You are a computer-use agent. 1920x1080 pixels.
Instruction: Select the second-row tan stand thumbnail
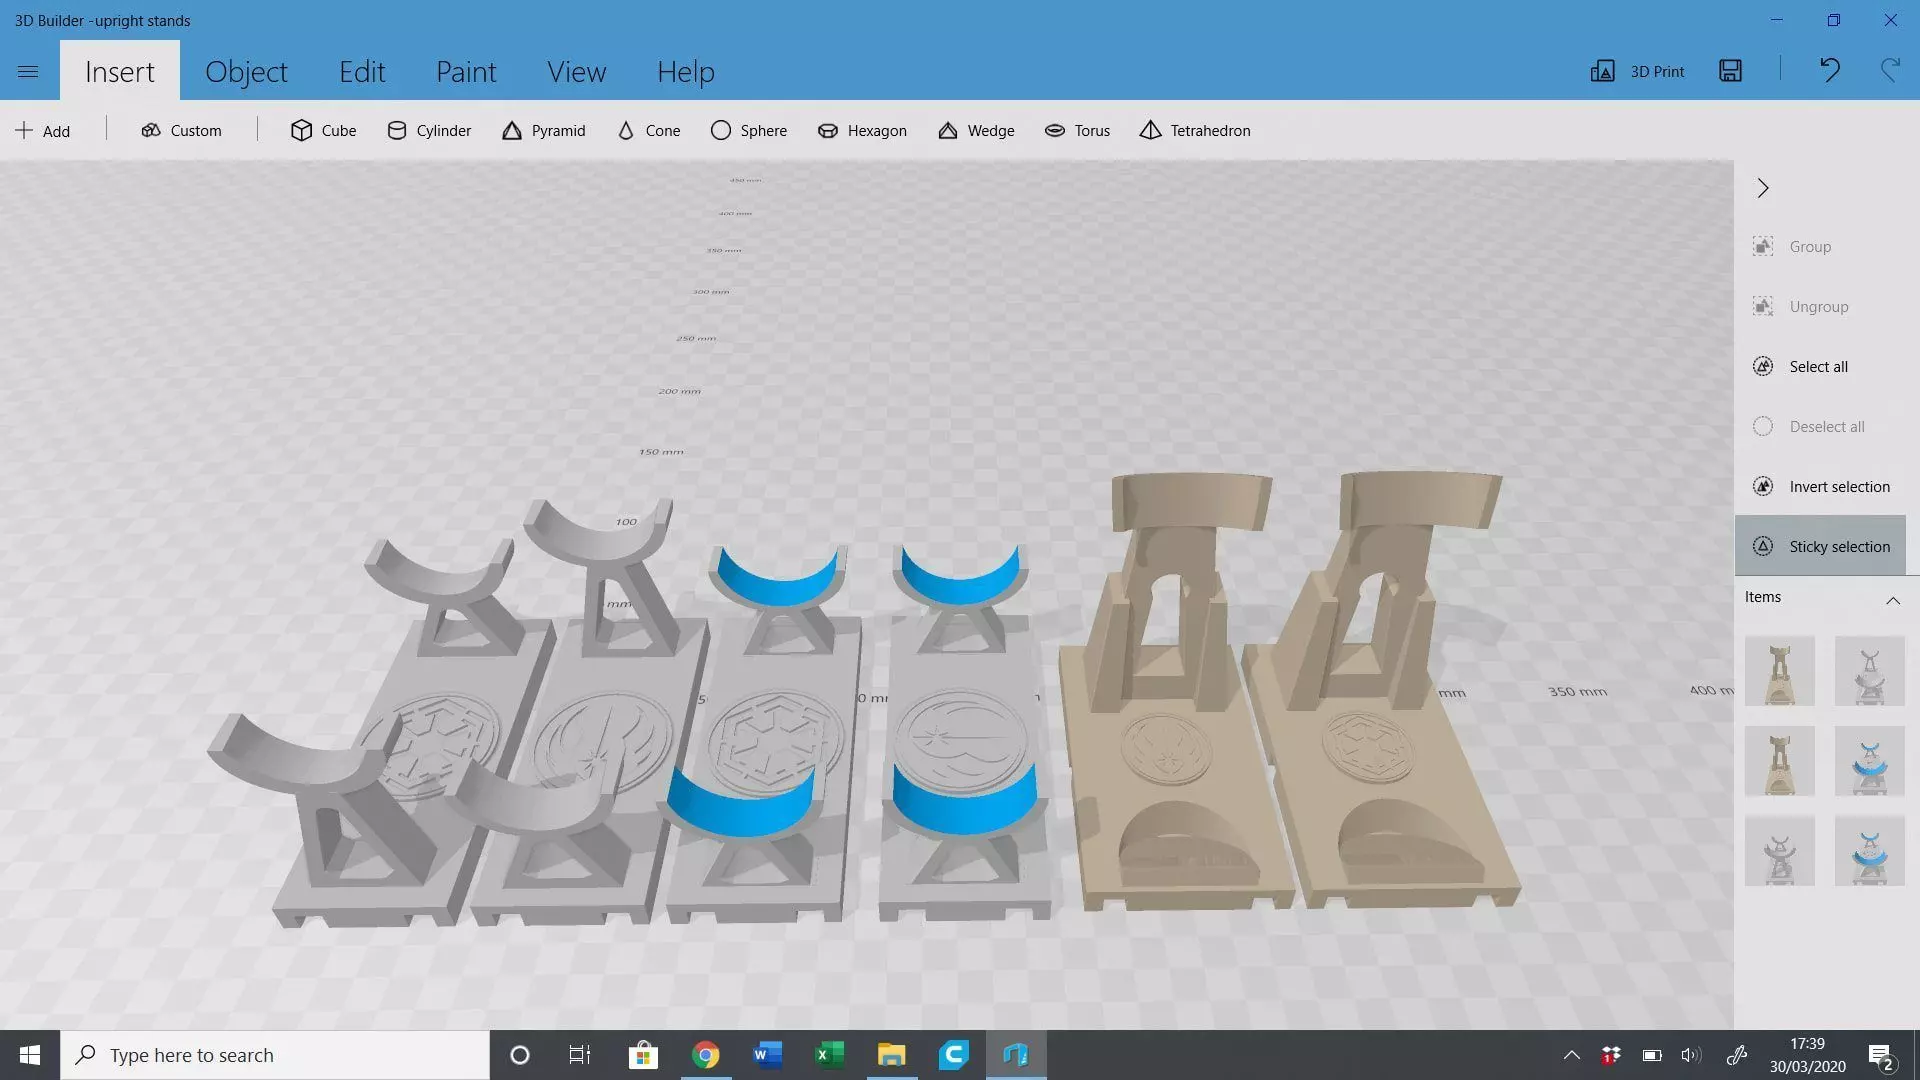(1780, 761)
